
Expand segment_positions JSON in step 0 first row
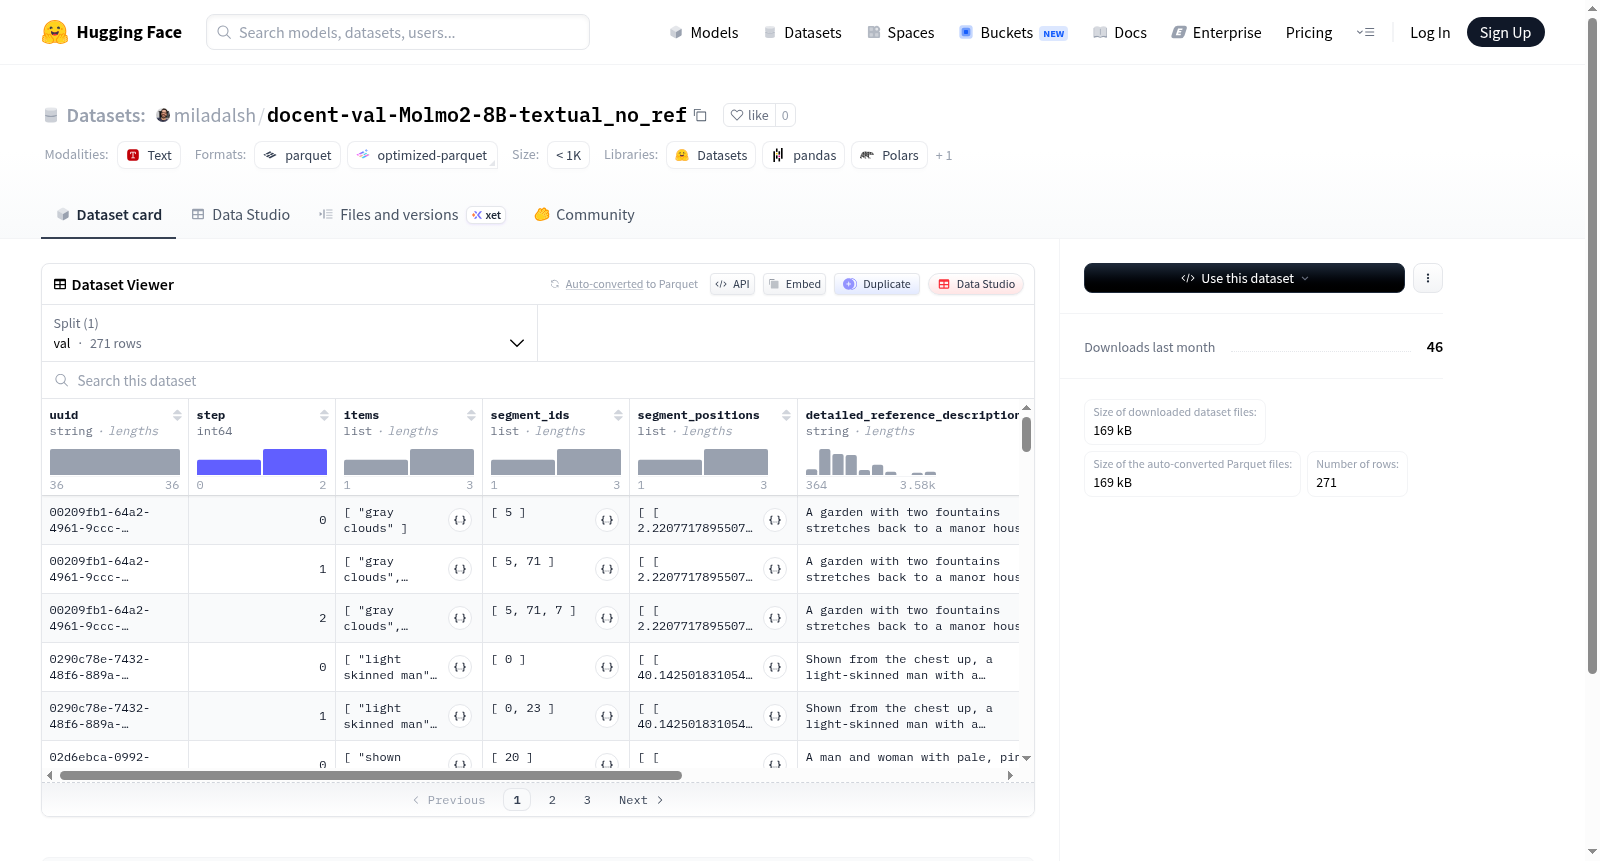tap(775, 520)
